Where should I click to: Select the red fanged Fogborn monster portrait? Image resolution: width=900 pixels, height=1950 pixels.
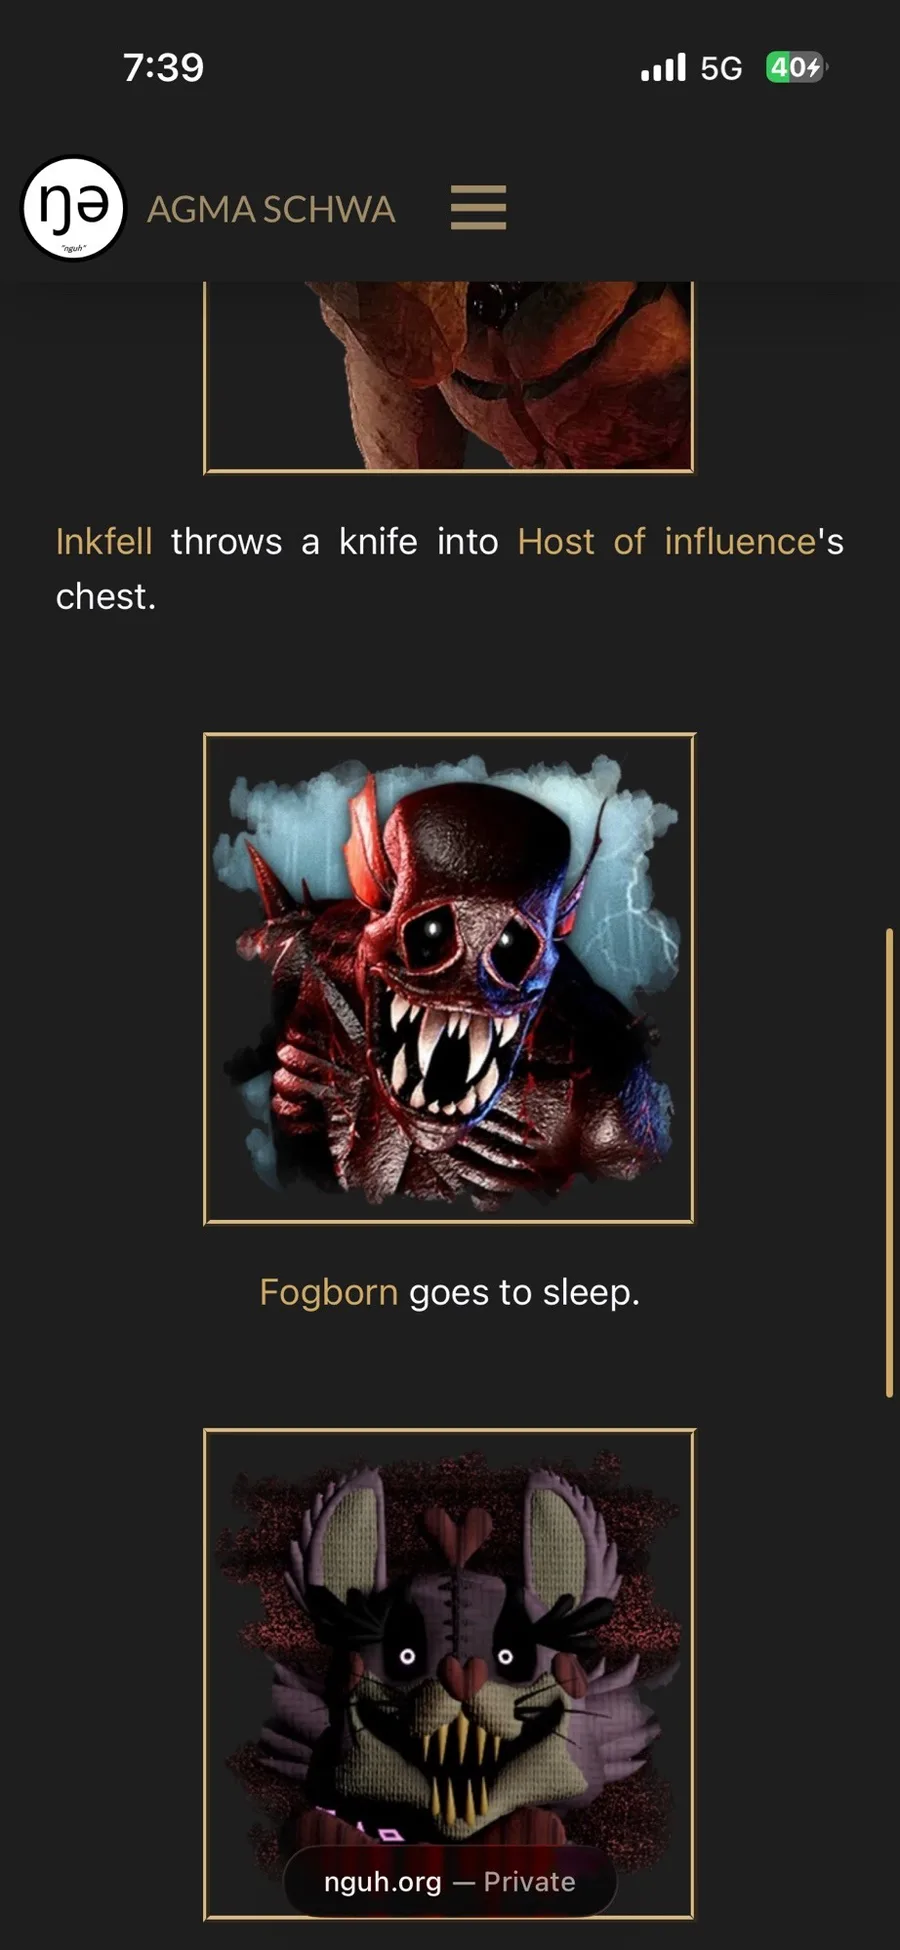click(449, 979)
